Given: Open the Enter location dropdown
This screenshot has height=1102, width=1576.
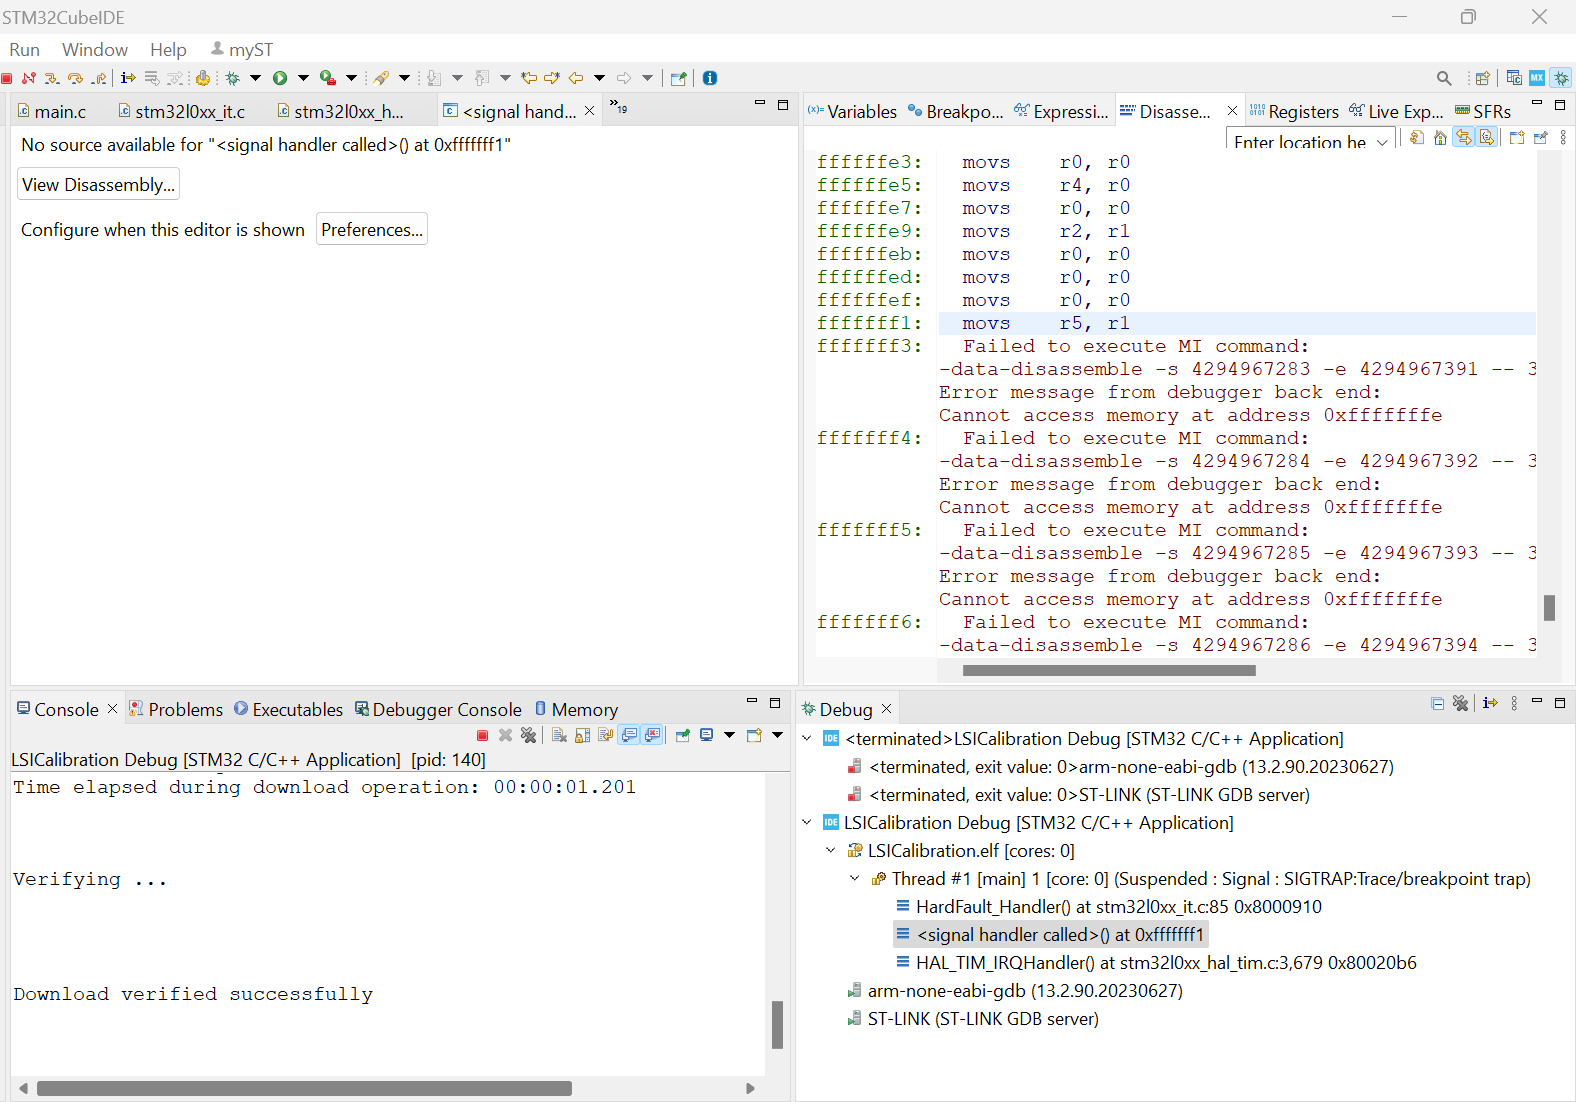Looking at the screenshot, I should [x=1382, y=142].
